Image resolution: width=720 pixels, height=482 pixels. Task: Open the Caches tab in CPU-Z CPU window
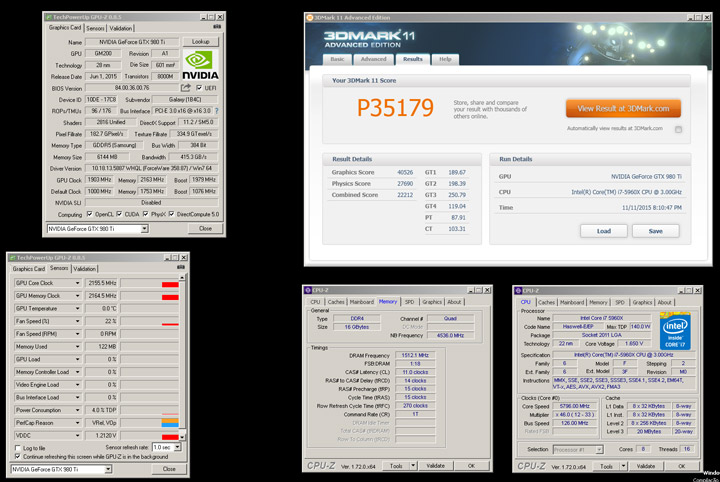pos(546,303)
